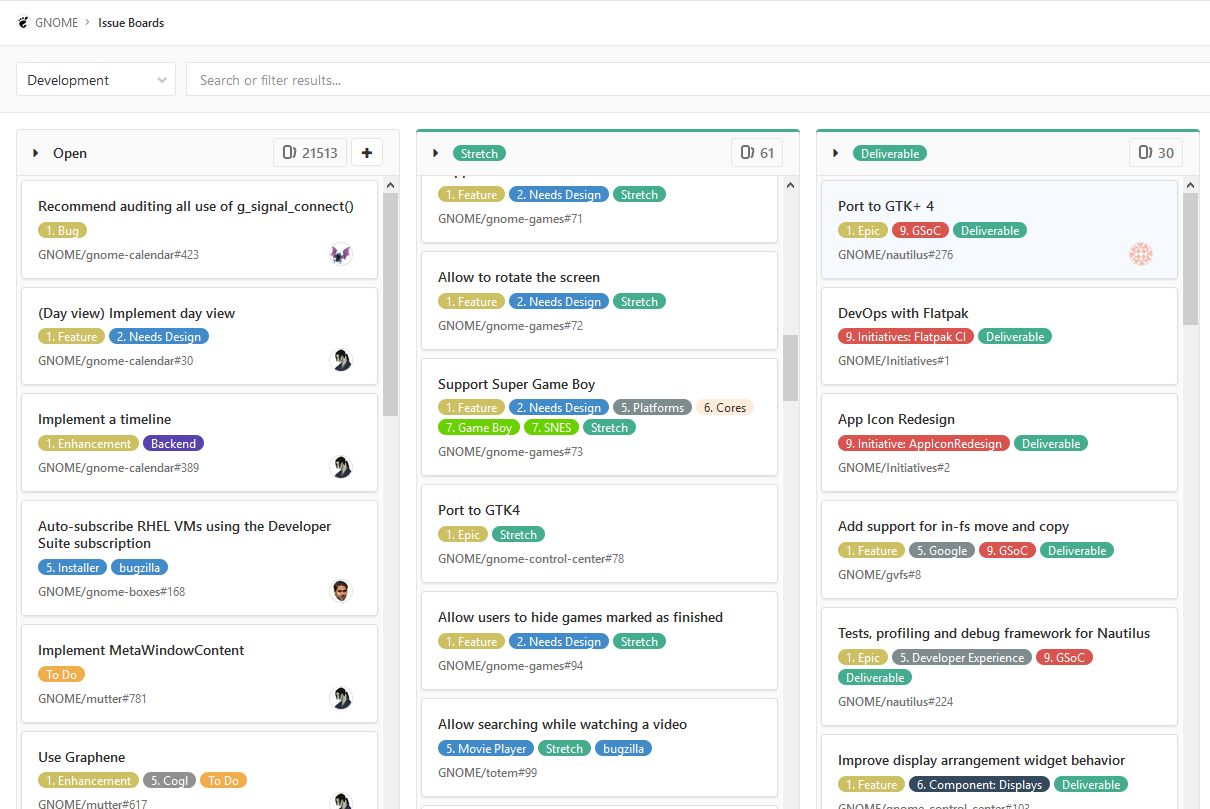Screen dimensions: 1210x809
Task: Collapse the Open list
Action: click(x=36, y=153)
